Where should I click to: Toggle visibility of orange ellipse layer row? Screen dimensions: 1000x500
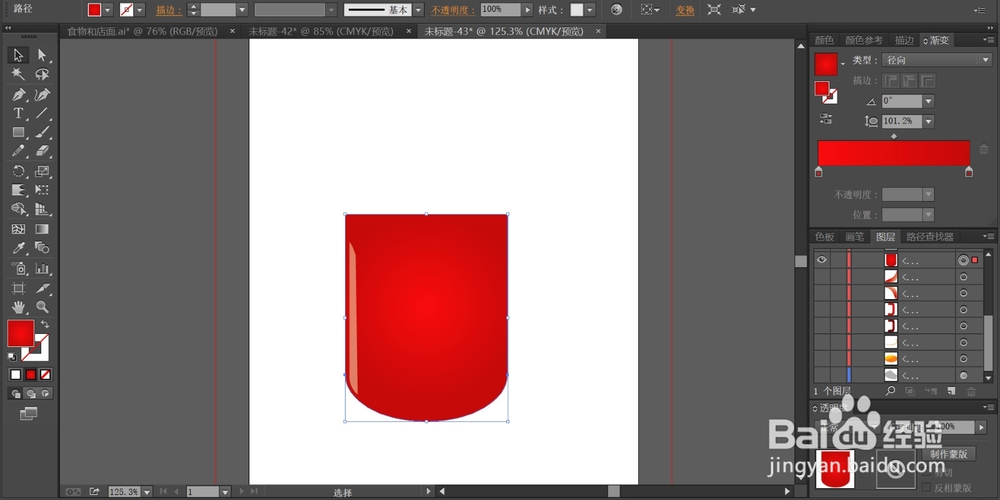(821, 359)
